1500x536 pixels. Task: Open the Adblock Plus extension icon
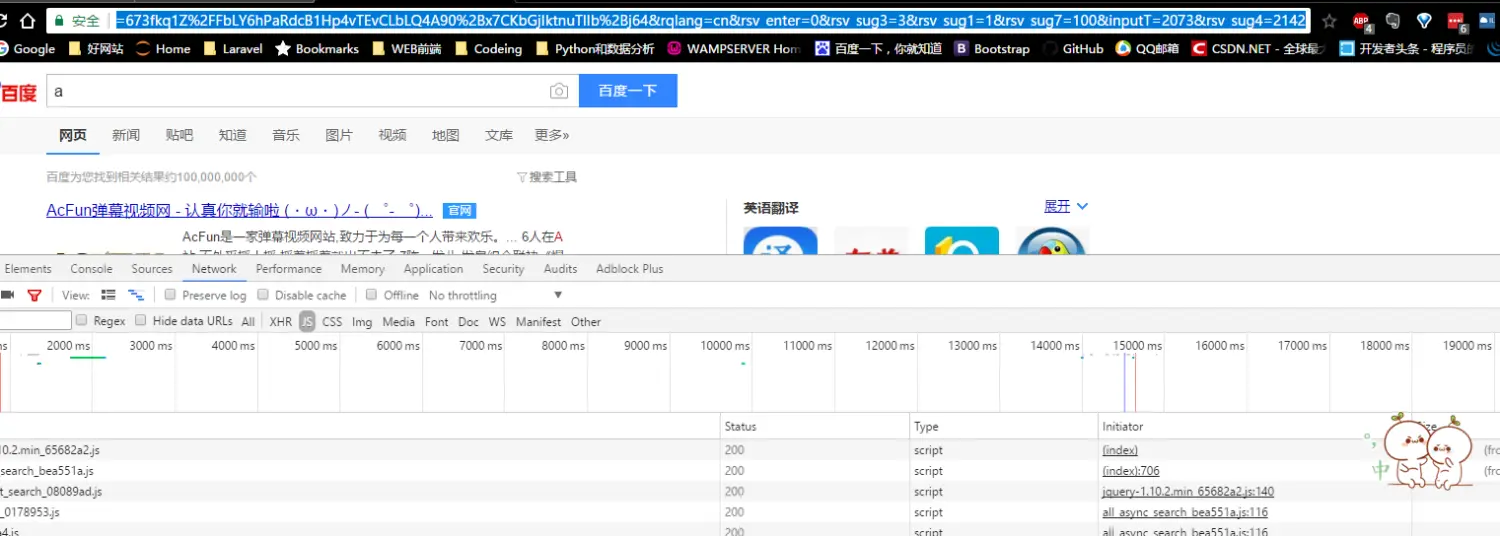(x=1361, y=21)
